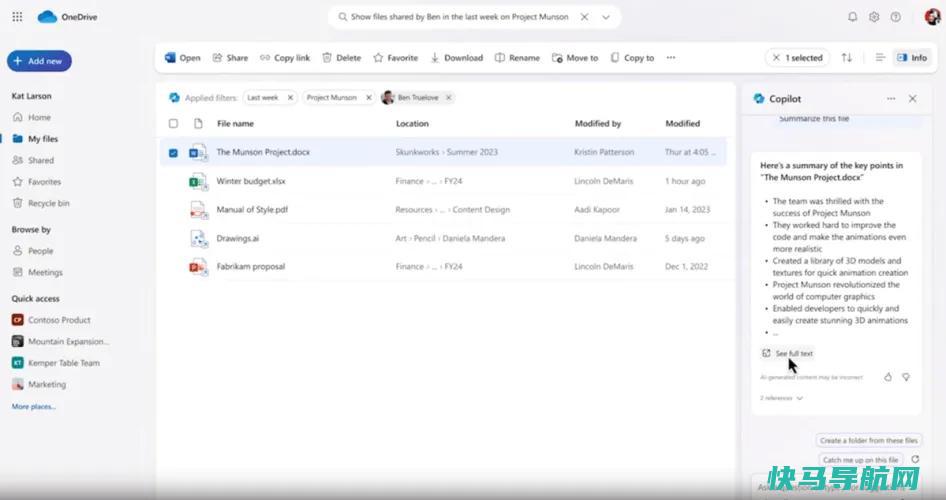Click Create a folder from these files

tap(869, 440)
